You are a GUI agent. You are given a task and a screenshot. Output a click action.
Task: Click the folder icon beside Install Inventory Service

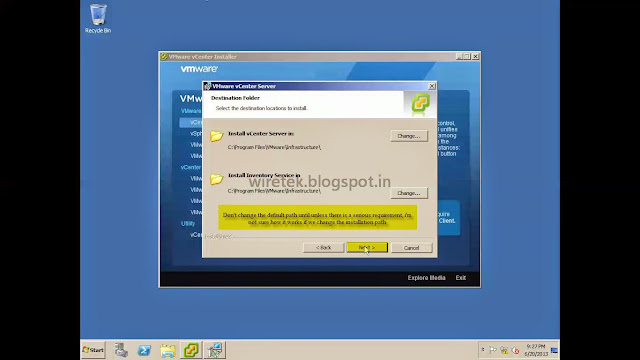[x=217, y=179]
